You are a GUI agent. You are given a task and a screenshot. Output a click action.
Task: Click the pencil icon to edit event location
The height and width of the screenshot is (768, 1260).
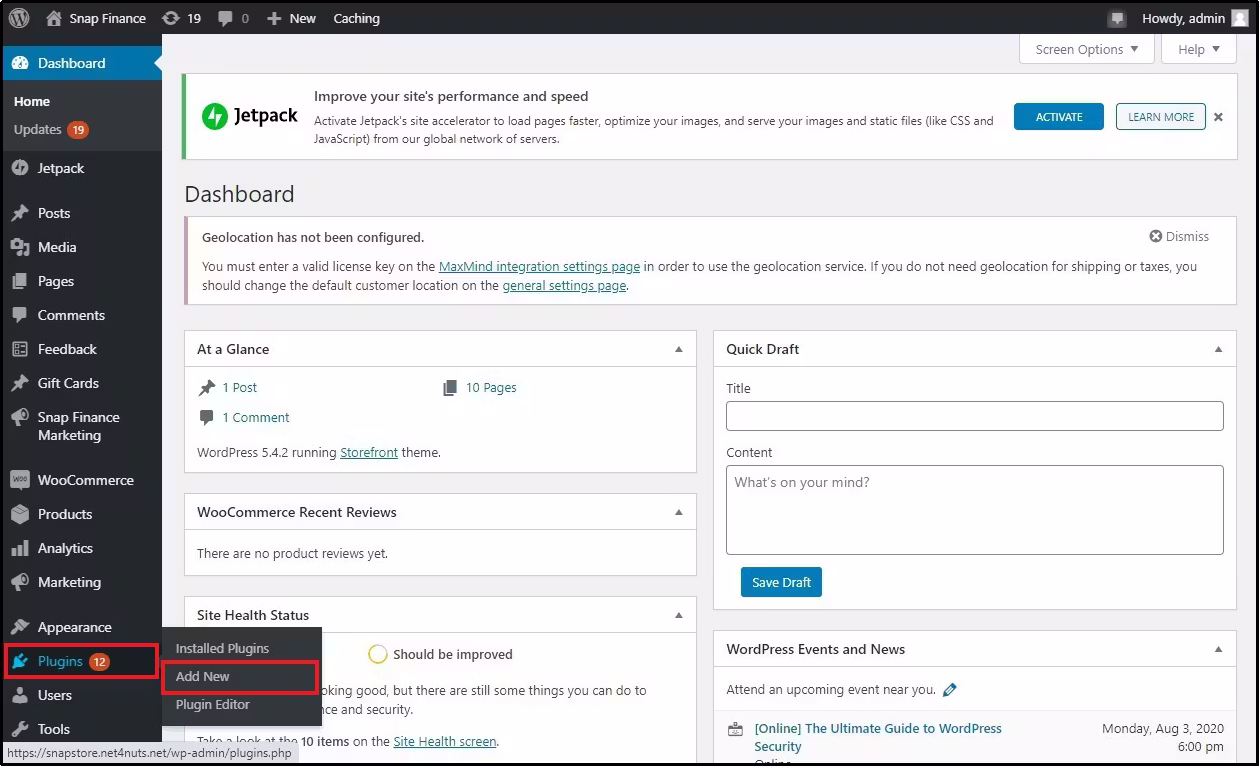coord(950,689)
